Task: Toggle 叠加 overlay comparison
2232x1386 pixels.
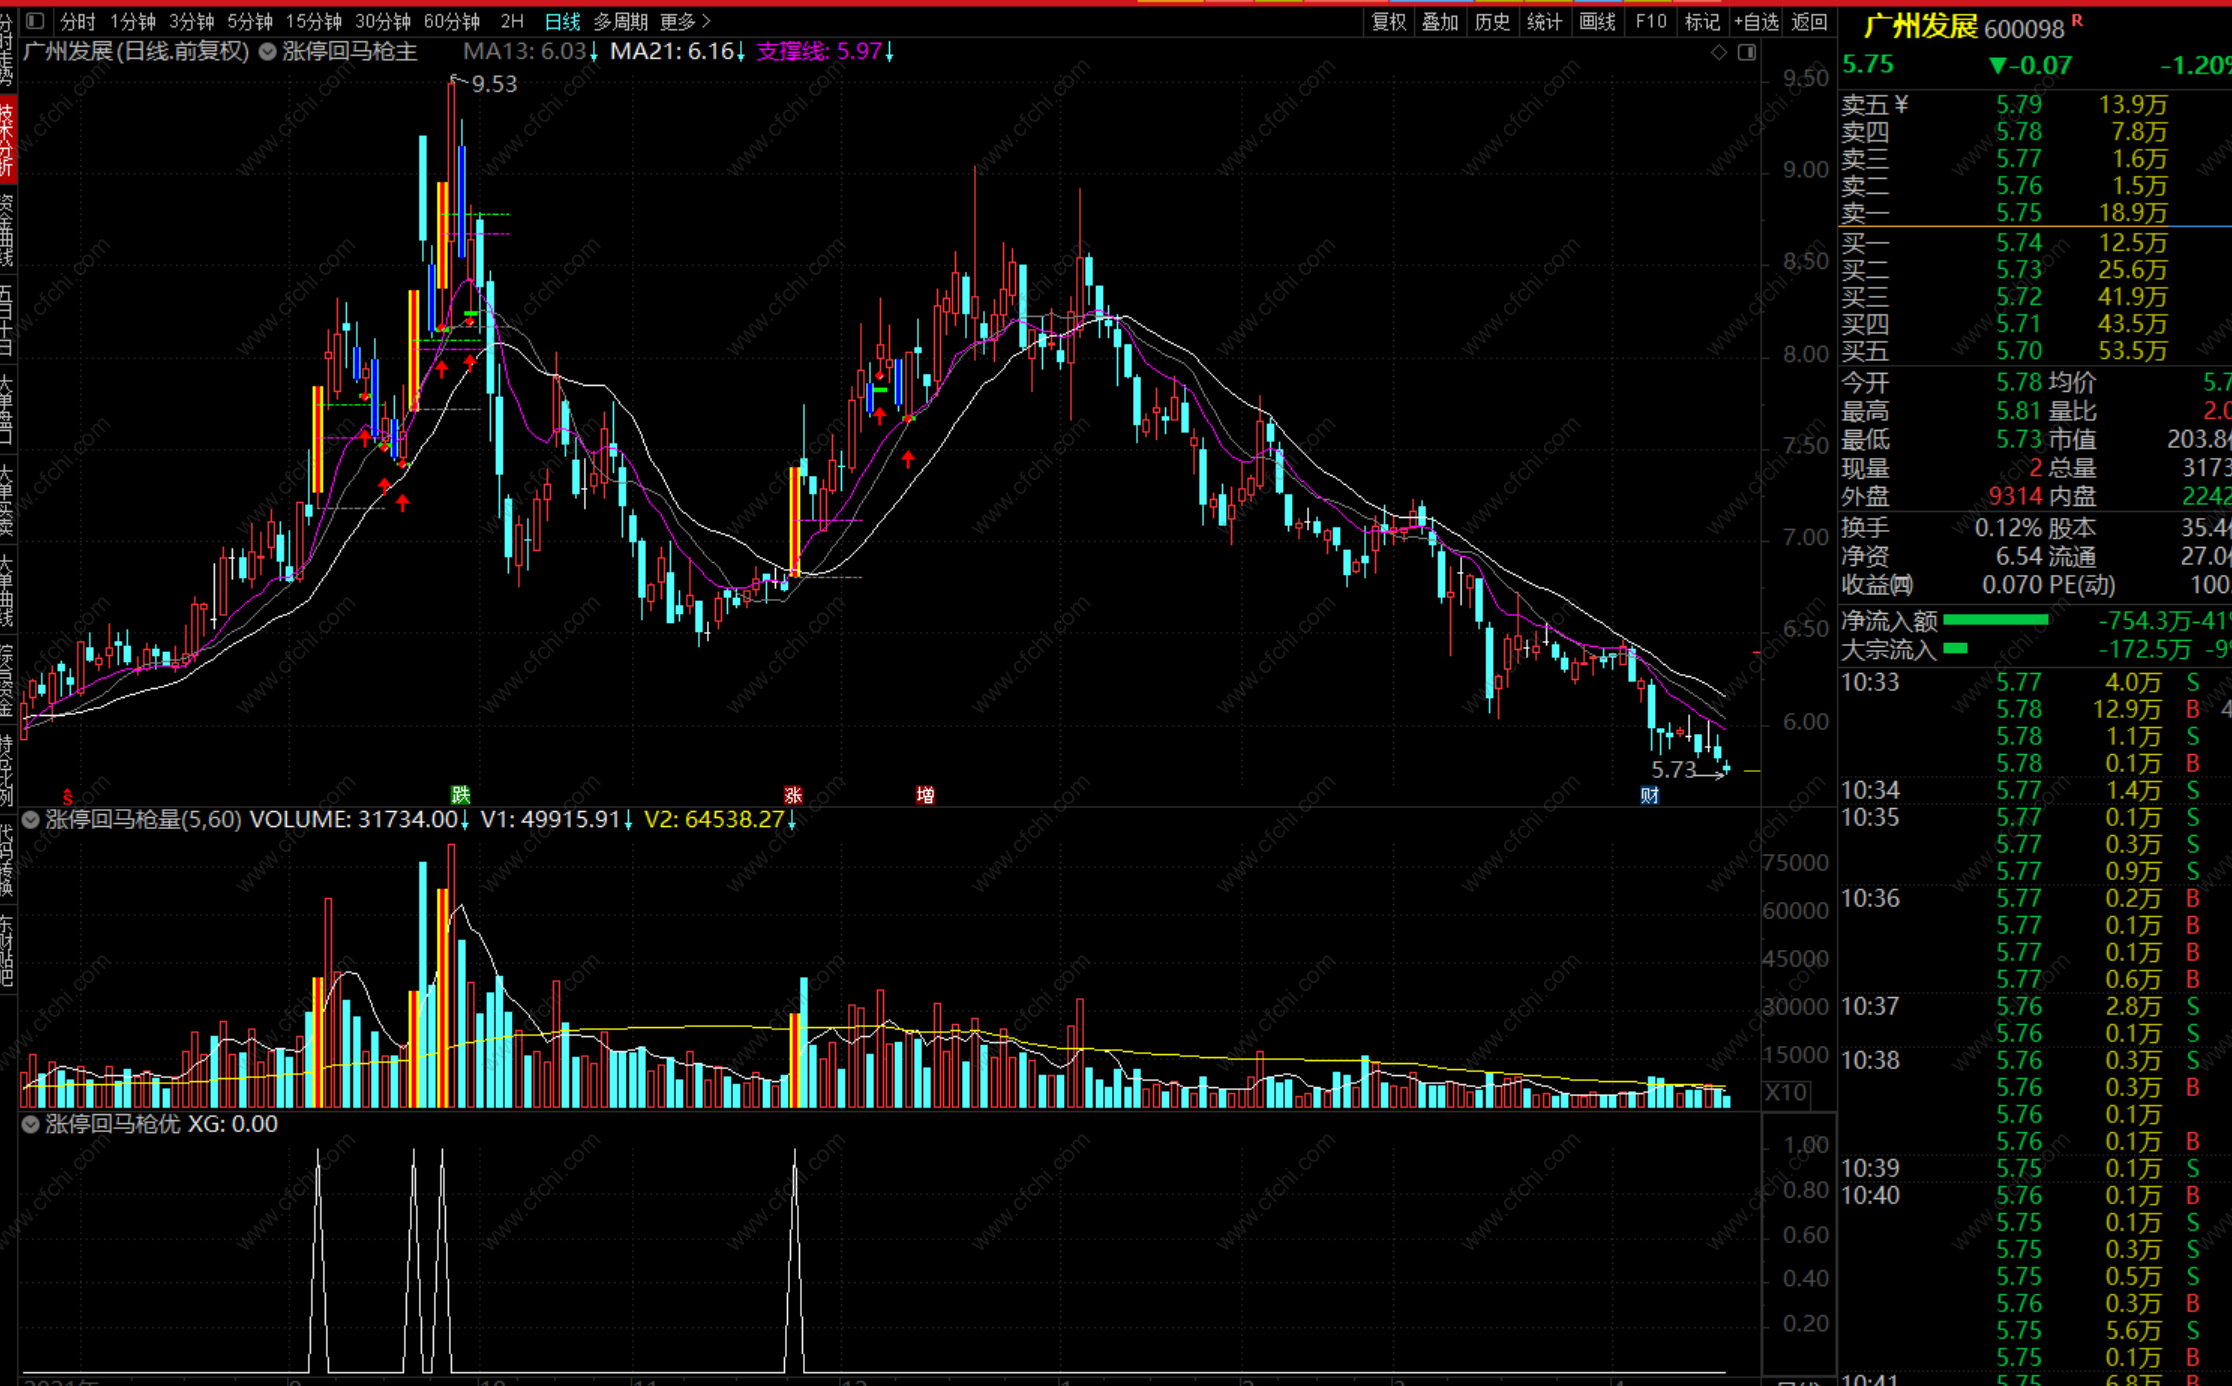Action: [x=1440, y=21]
